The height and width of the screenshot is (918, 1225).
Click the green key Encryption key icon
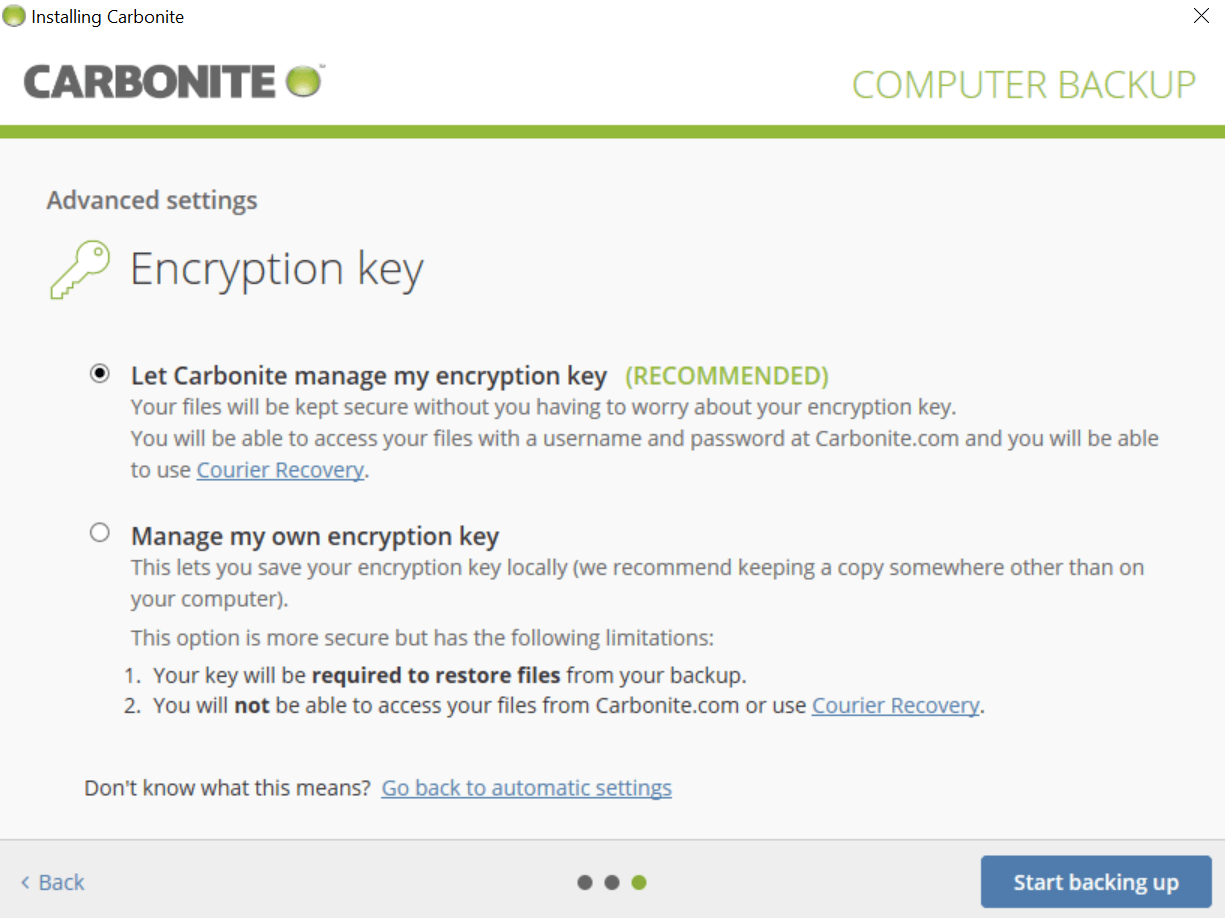pos(80,268)
